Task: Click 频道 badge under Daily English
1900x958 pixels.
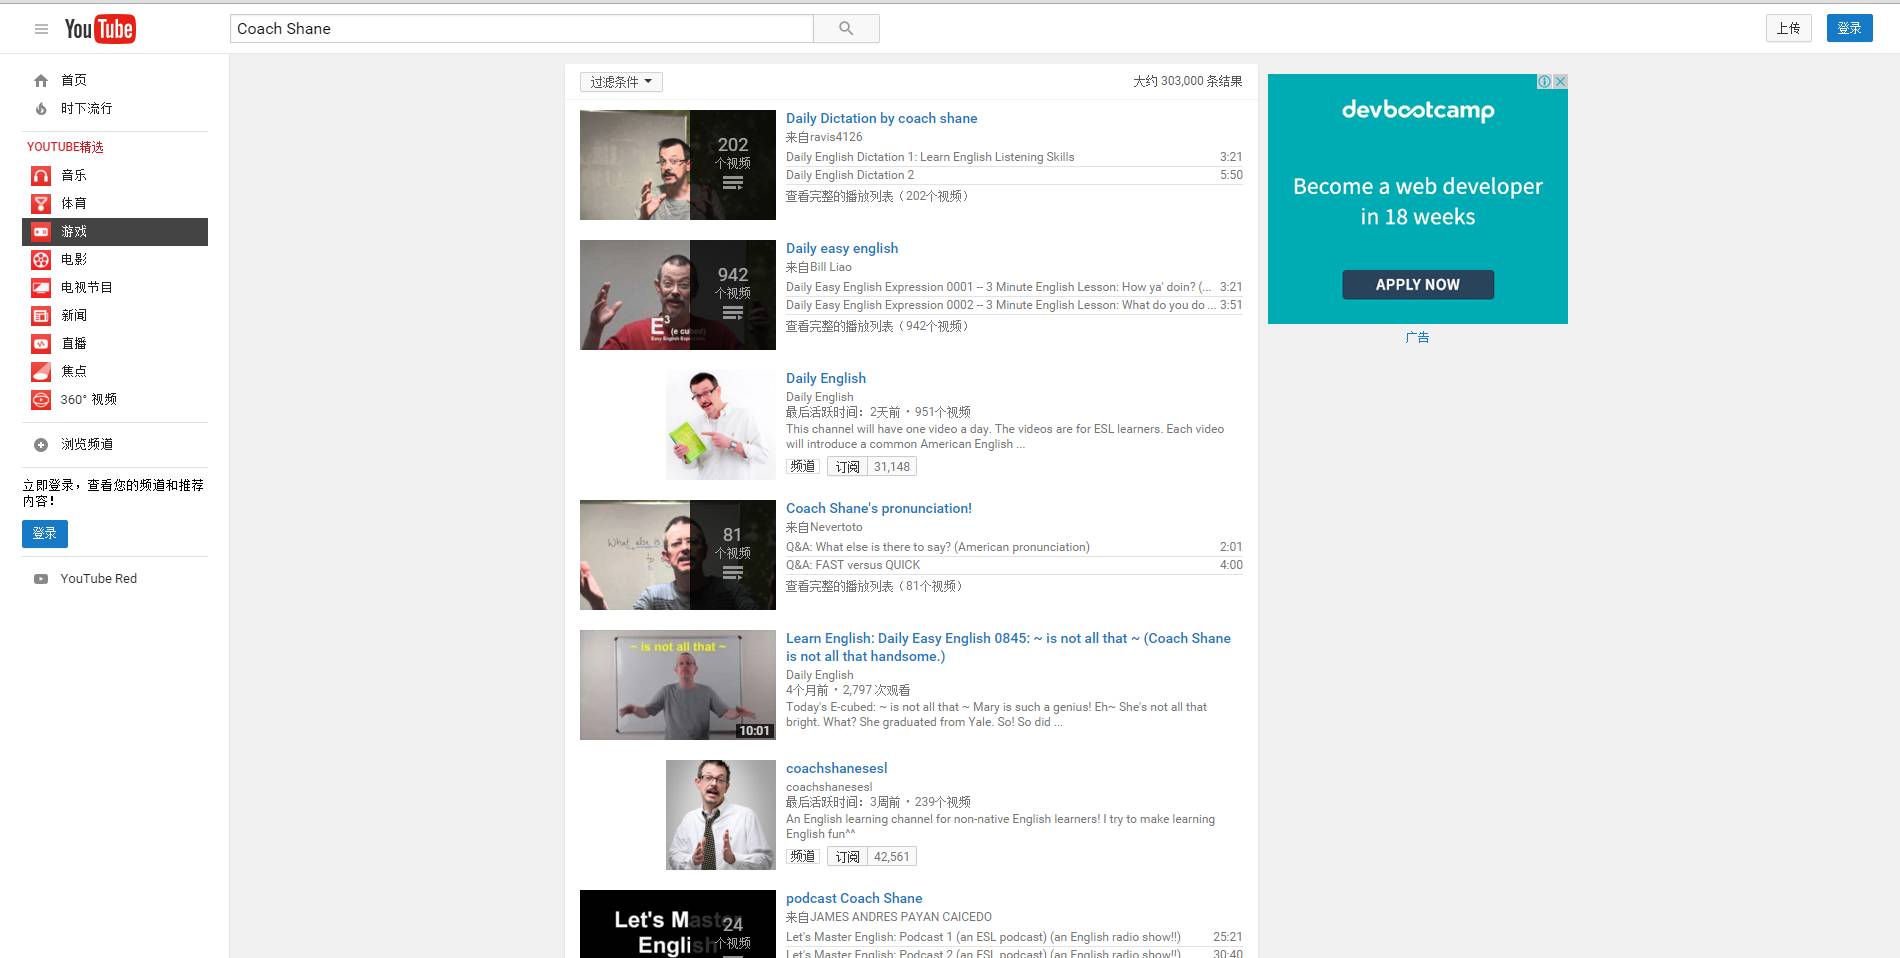Action: click(x=803, y=467)
